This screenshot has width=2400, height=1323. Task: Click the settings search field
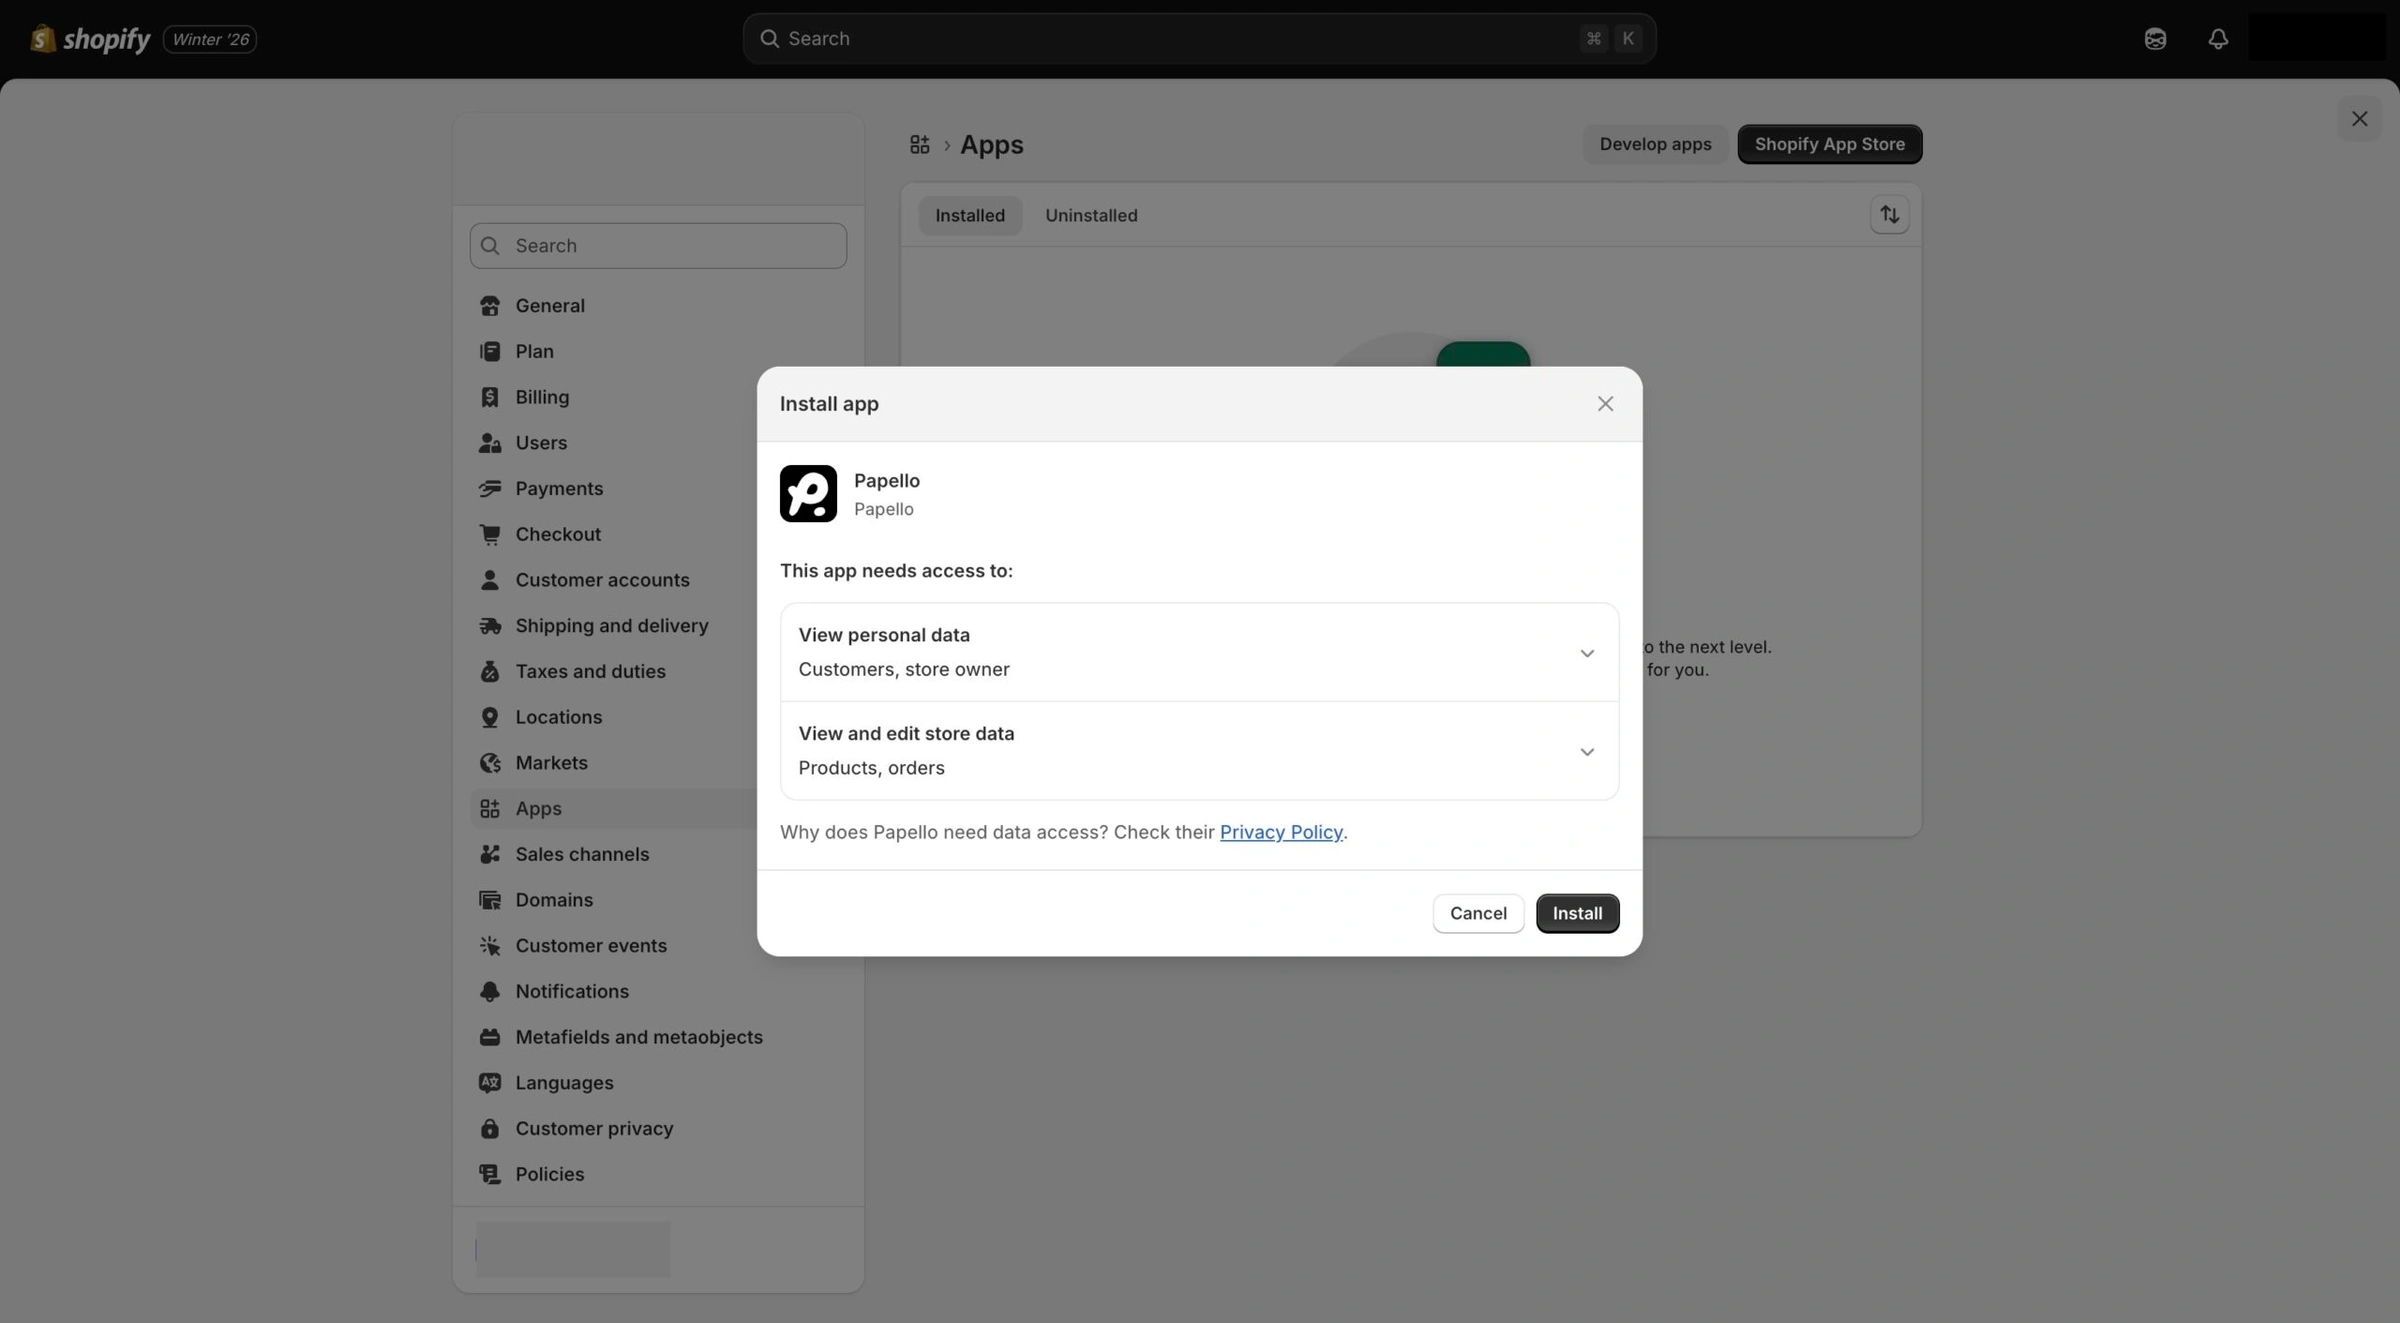point(657,245)
